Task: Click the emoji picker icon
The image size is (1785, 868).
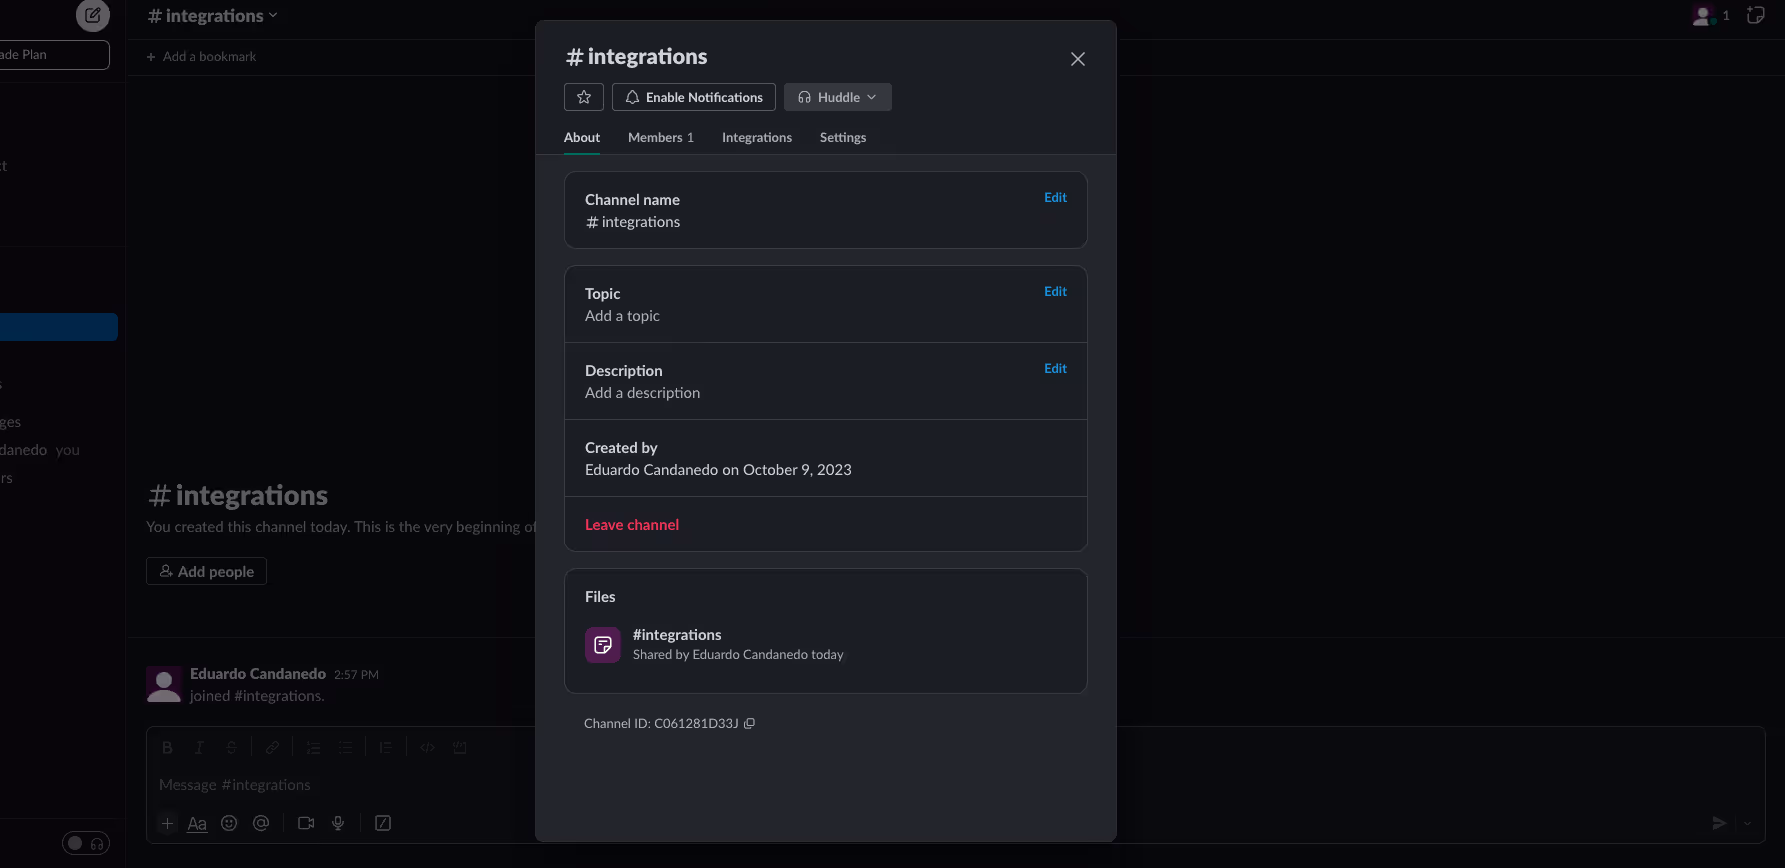Action: tap(229, 823)
